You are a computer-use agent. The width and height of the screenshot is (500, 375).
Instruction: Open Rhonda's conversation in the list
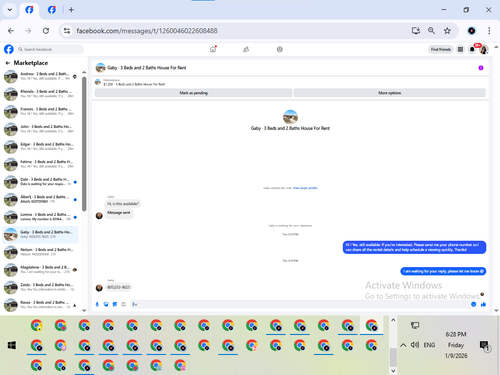(40, 94)
